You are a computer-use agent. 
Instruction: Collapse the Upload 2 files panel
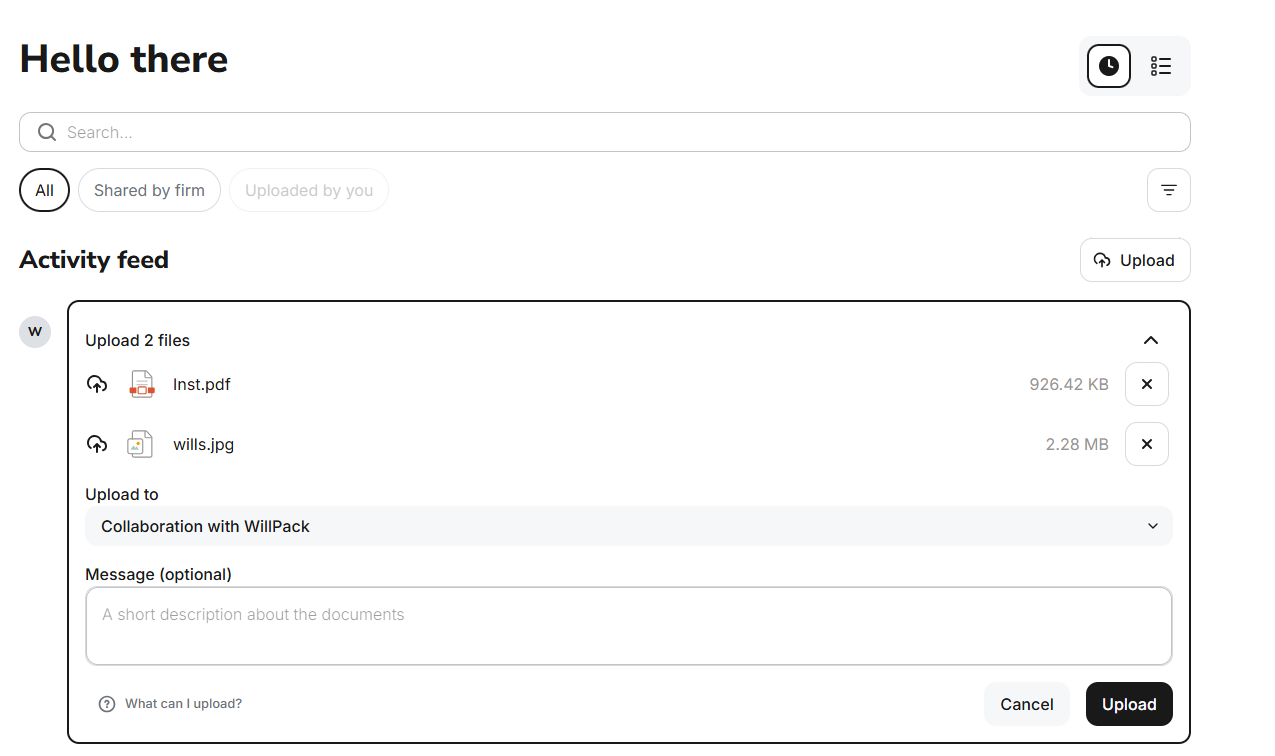[x=1151, y=340]
